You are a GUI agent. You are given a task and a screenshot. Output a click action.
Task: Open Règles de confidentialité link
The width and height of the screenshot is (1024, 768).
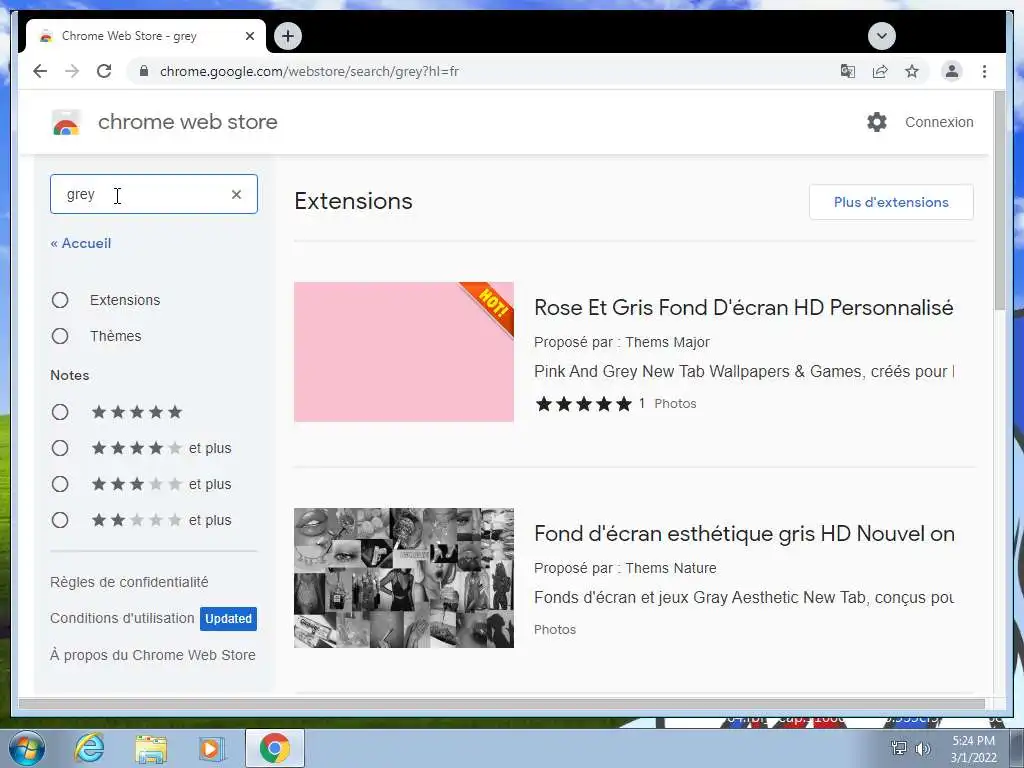(x=129, y=582)
